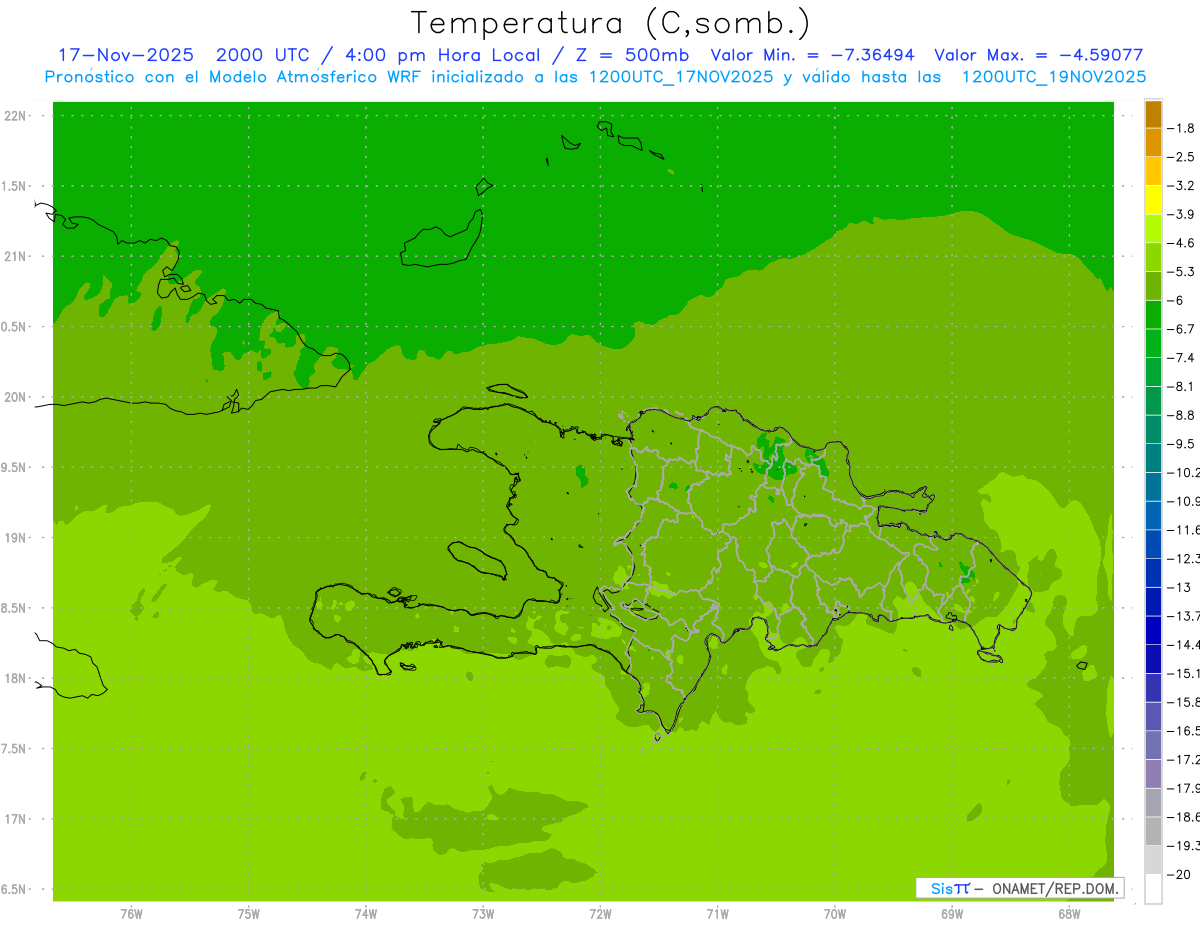
Task: Click the 68W longitude label
Action: [1069, 914]
